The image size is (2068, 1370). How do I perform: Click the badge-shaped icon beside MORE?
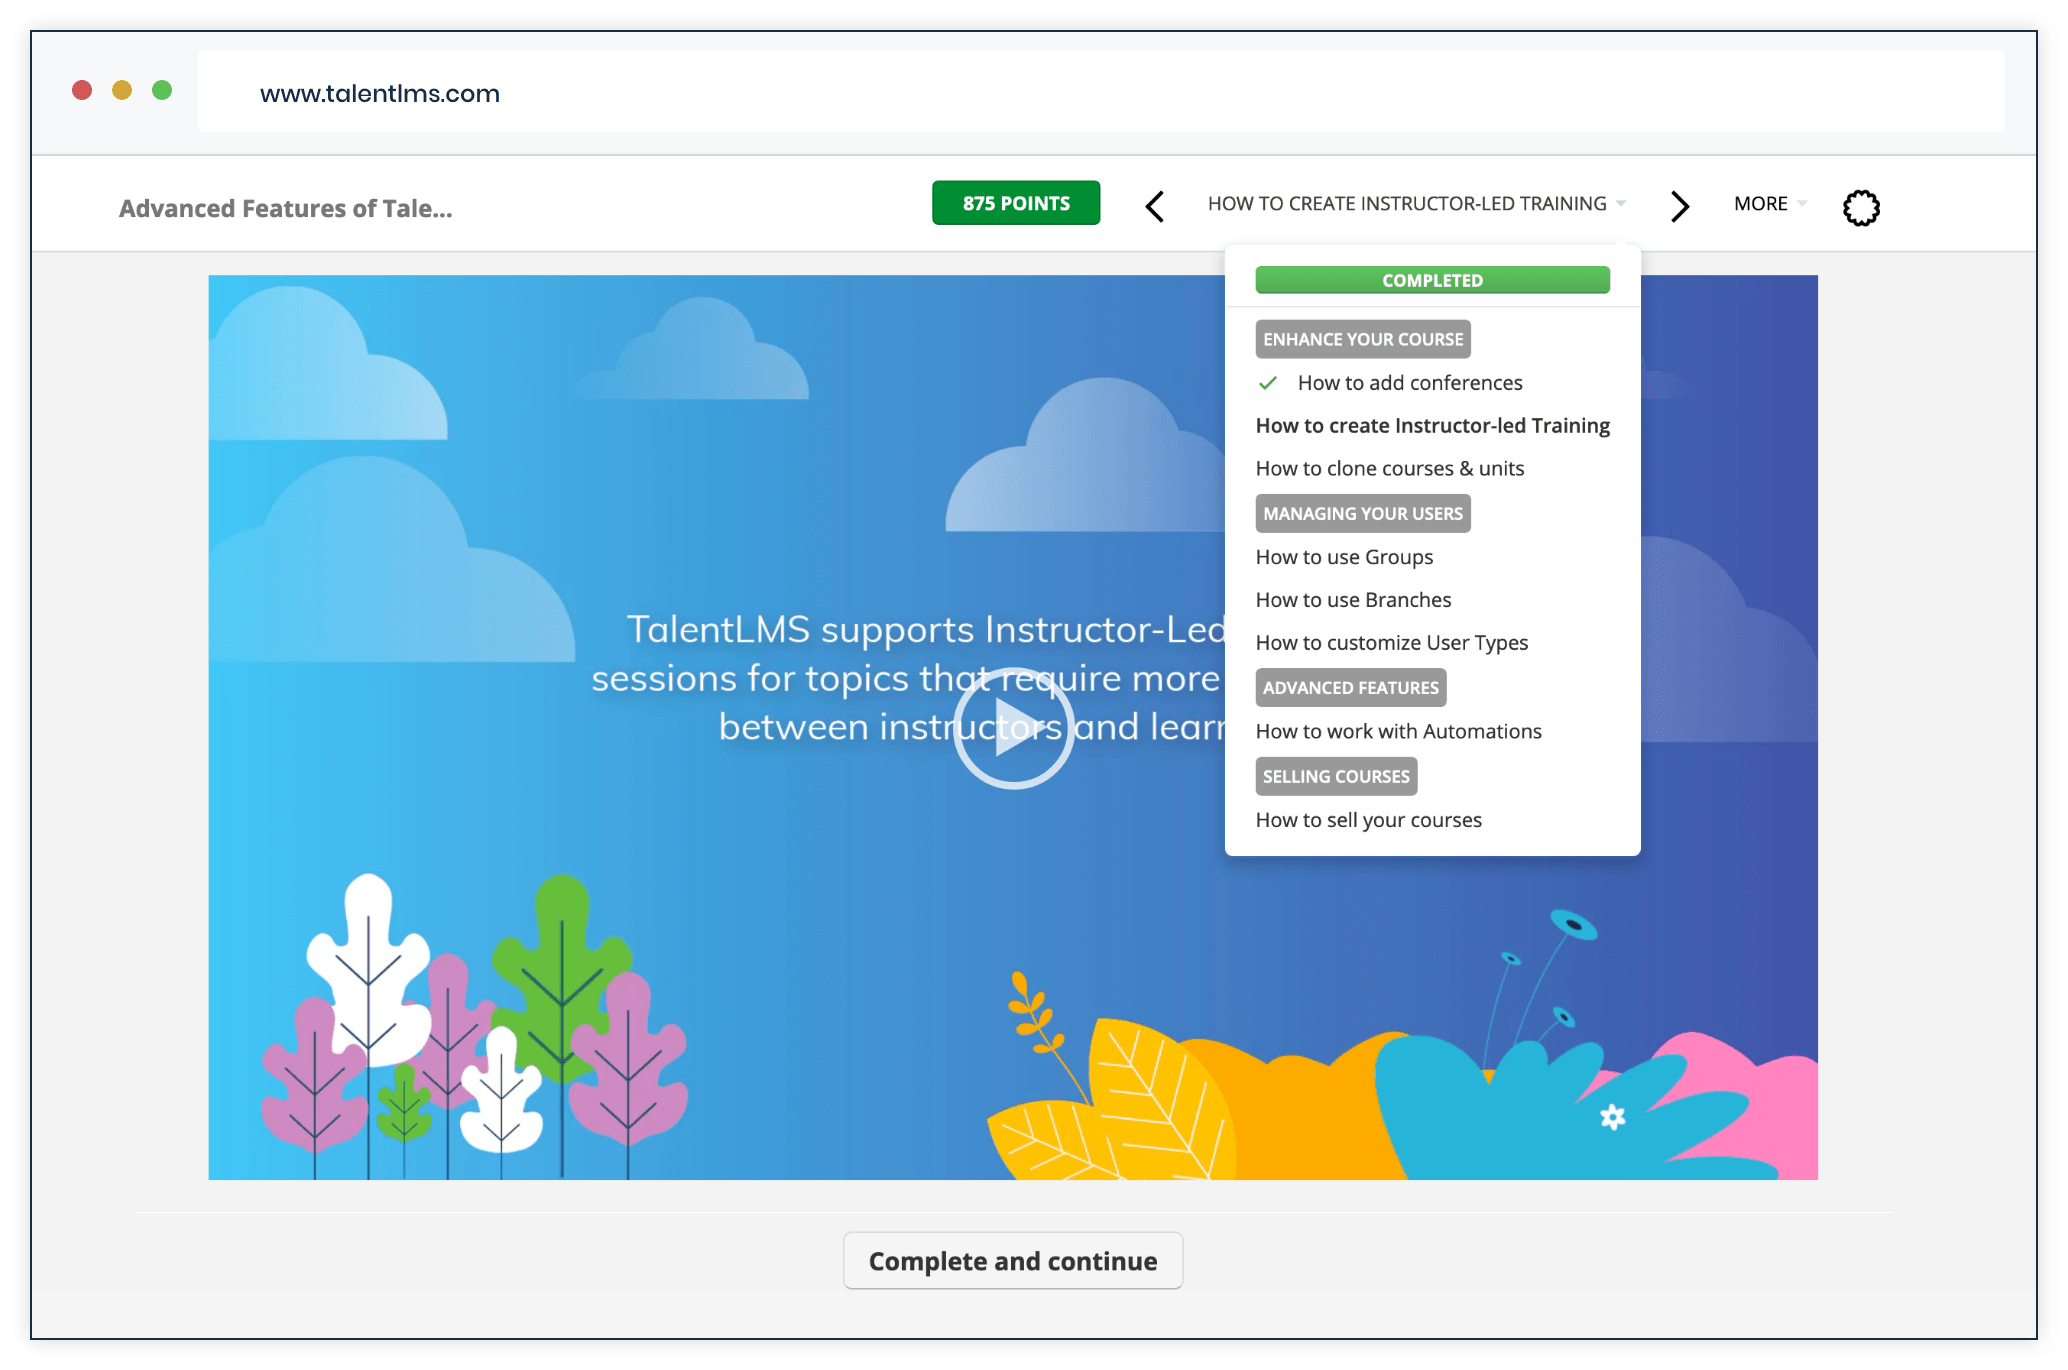(1861, 208)
